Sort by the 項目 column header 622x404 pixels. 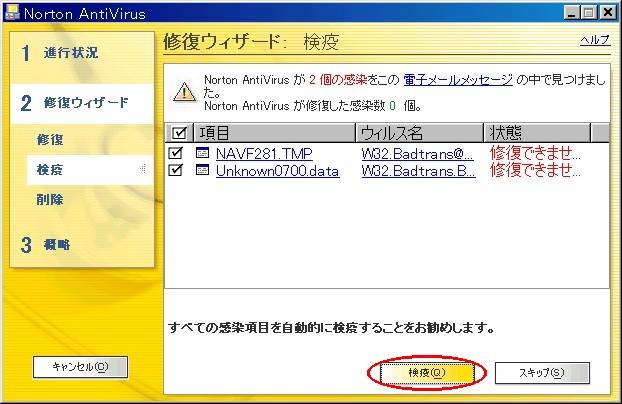275,133
